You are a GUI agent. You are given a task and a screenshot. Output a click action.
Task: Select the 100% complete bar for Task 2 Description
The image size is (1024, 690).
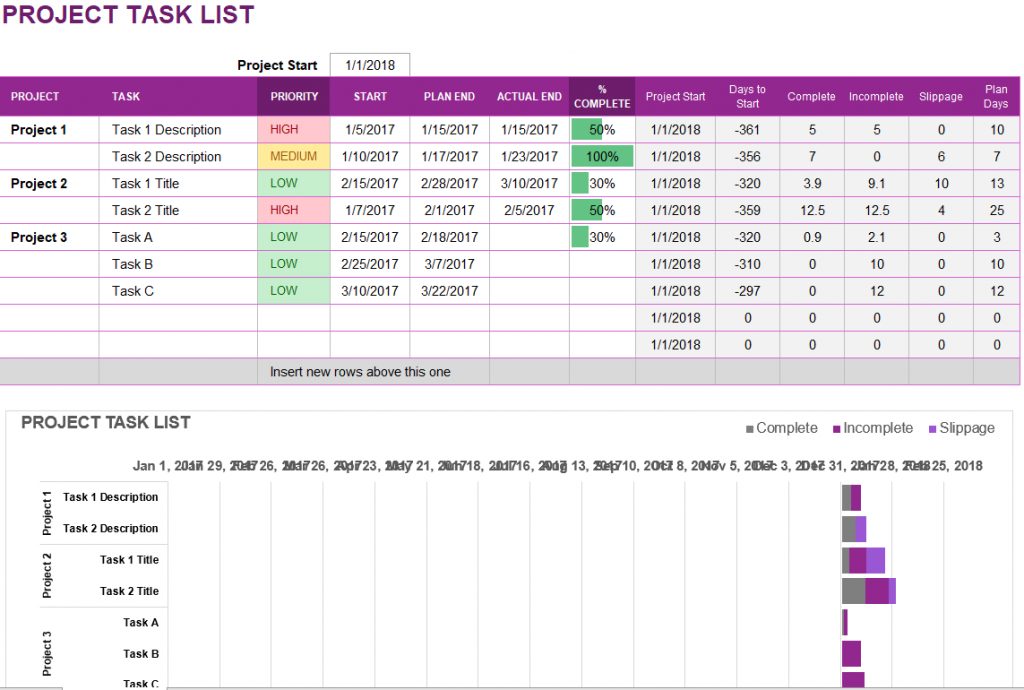(x=601, y=156)
